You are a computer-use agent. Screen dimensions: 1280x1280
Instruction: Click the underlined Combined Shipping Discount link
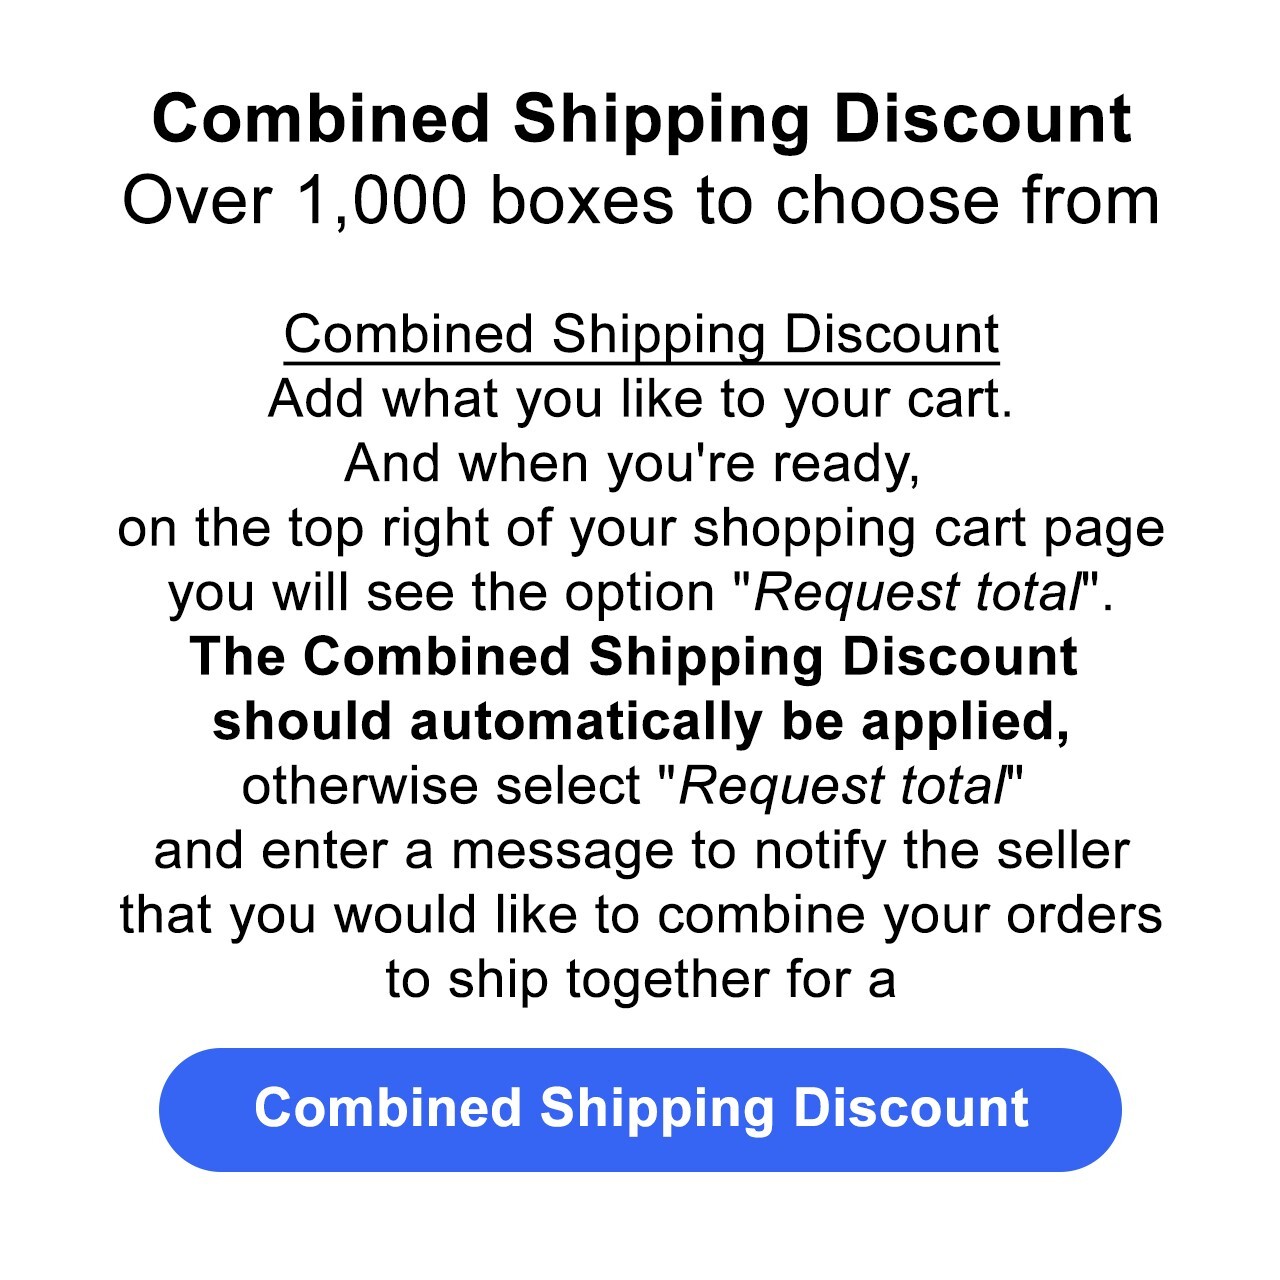(641, 334)
